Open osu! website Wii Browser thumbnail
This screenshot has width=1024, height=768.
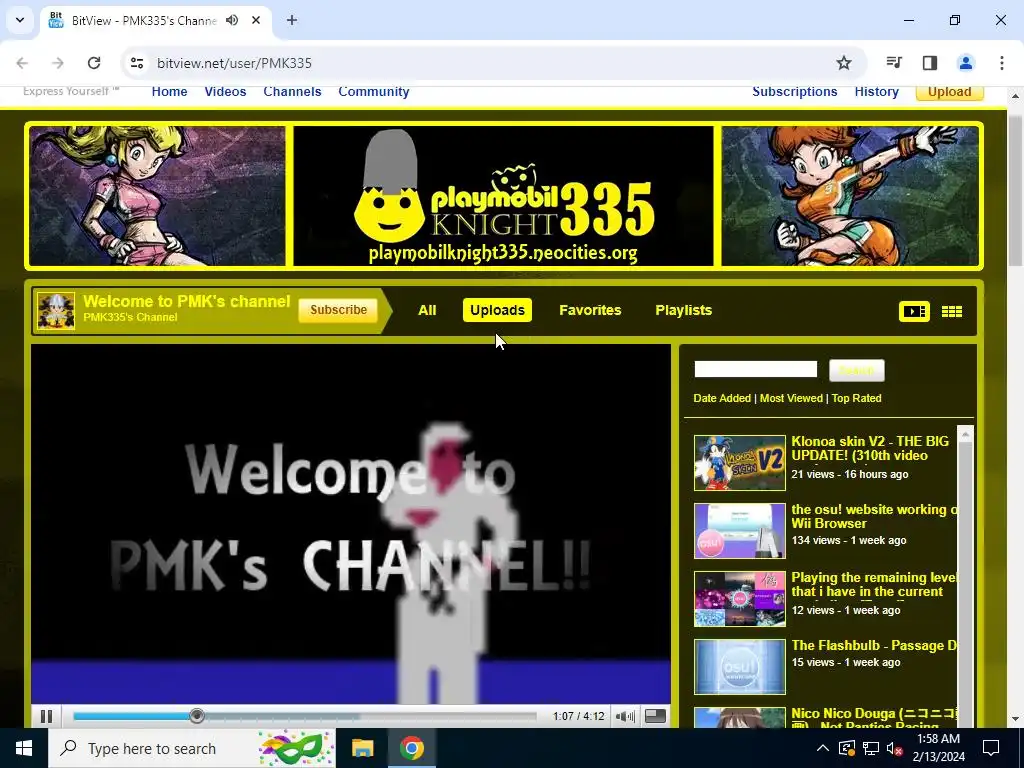tap(739, 531)
